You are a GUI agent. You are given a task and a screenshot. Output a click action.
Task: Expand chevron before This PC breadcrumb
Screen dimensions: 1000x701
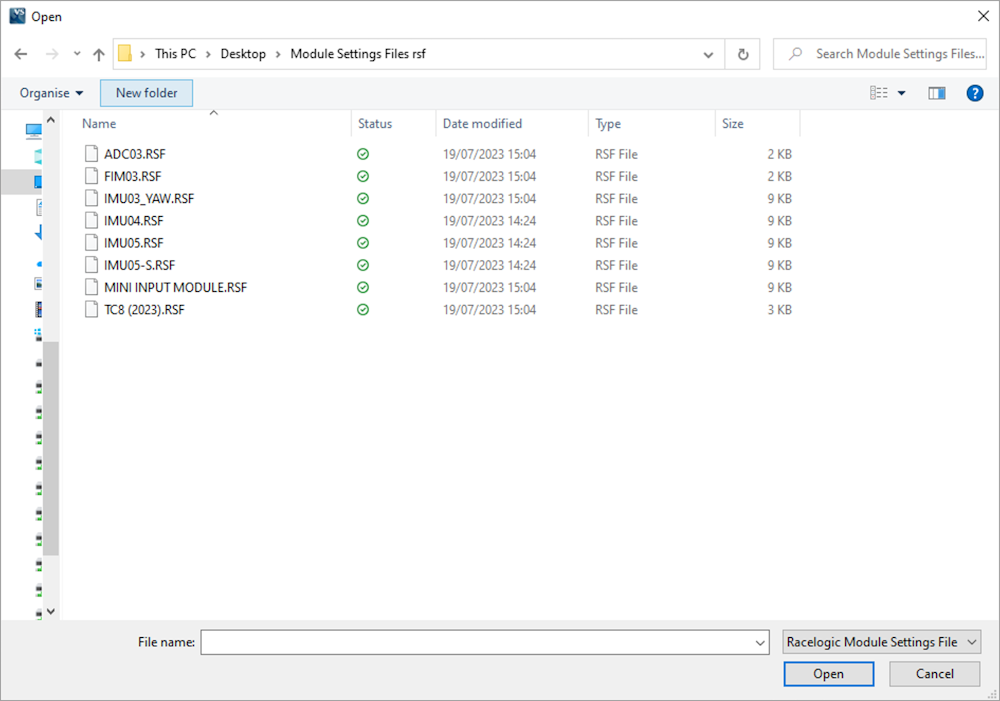(142, 54)
